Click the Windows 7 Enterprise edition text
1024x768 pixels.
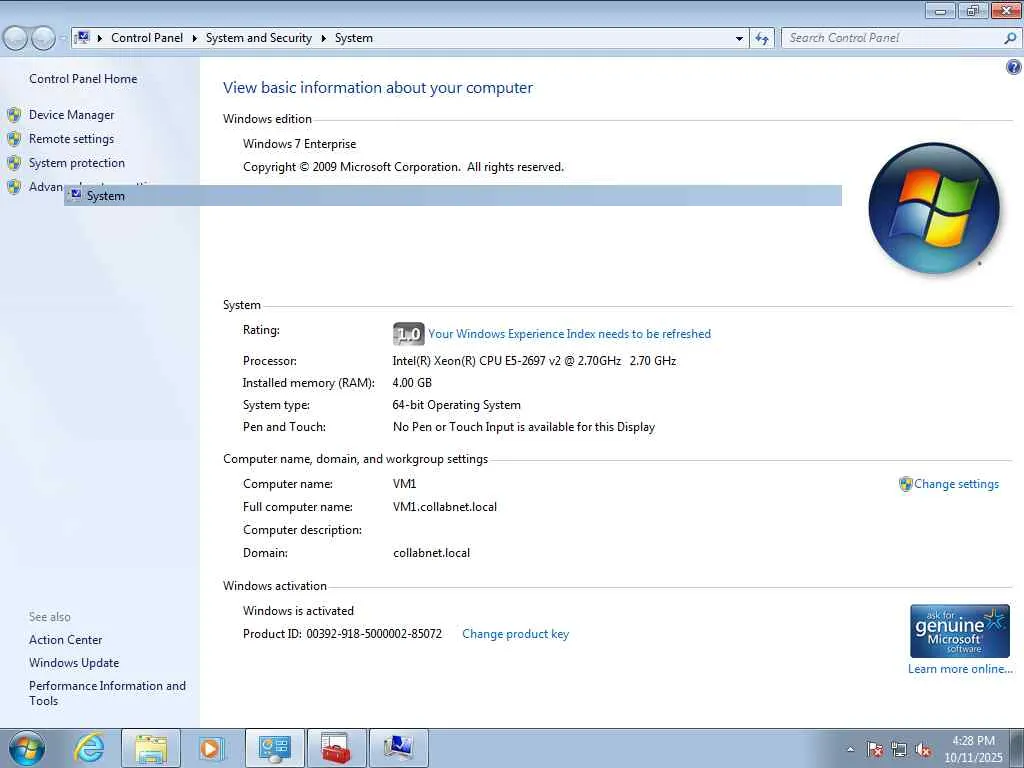click(300, 144)
